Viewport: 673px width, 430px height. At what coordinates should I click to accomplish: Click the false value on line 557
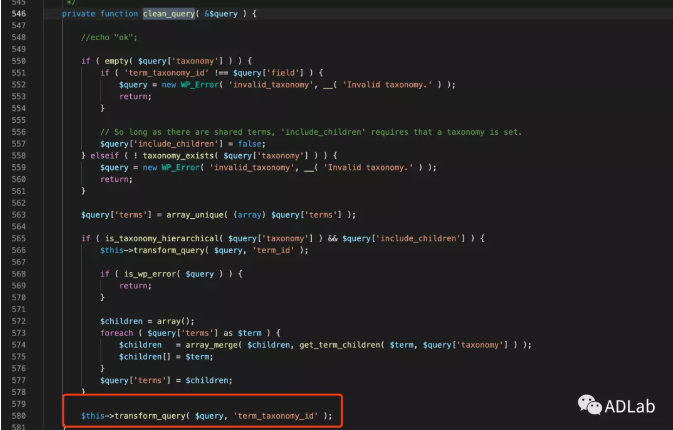pos(220,143)
